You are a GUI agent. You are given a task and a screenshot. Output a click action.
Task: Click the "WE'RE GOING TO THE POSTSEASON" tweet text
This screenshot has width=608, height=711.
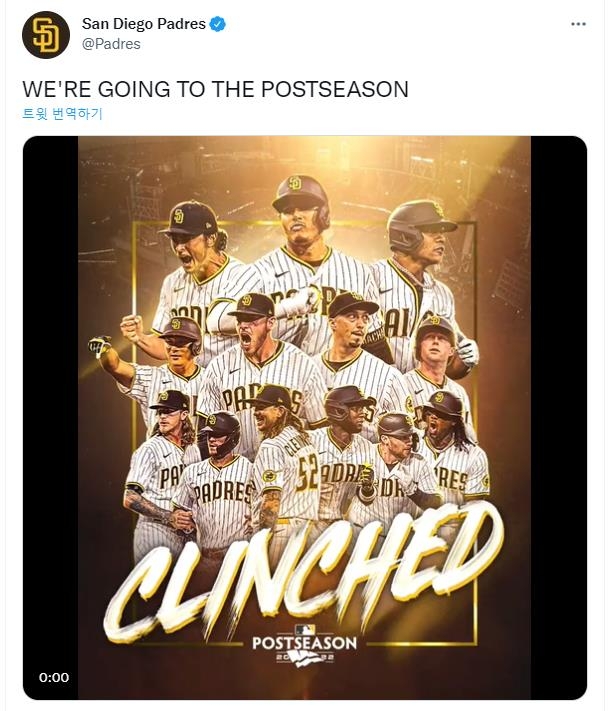coord(215,89)
